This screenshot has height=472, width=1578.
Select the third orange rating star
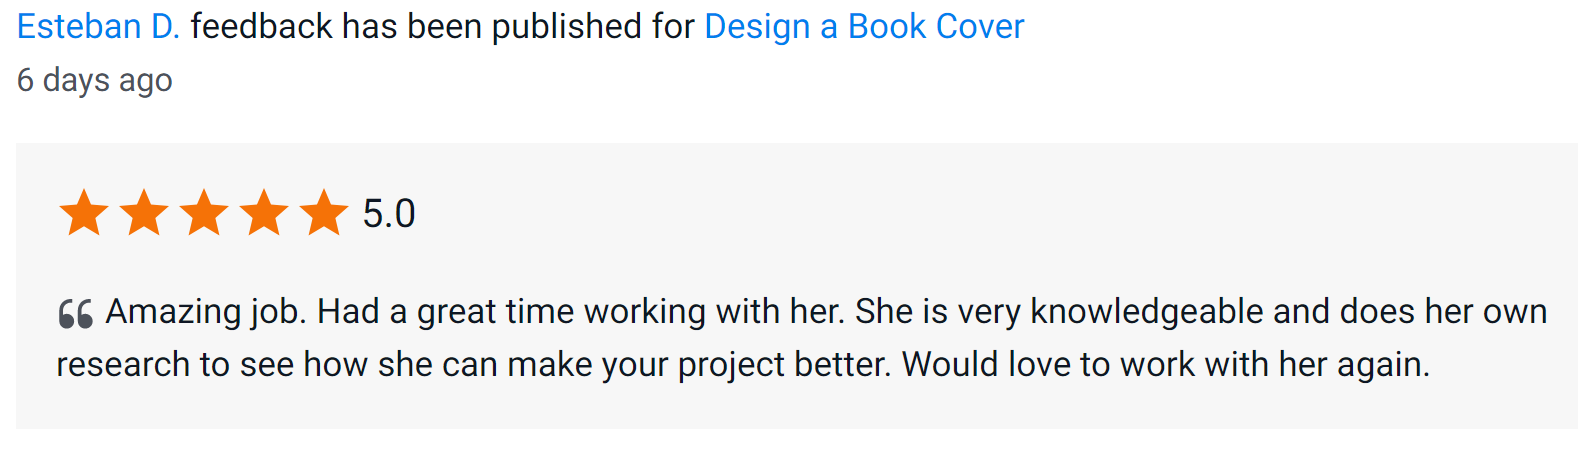204,213
